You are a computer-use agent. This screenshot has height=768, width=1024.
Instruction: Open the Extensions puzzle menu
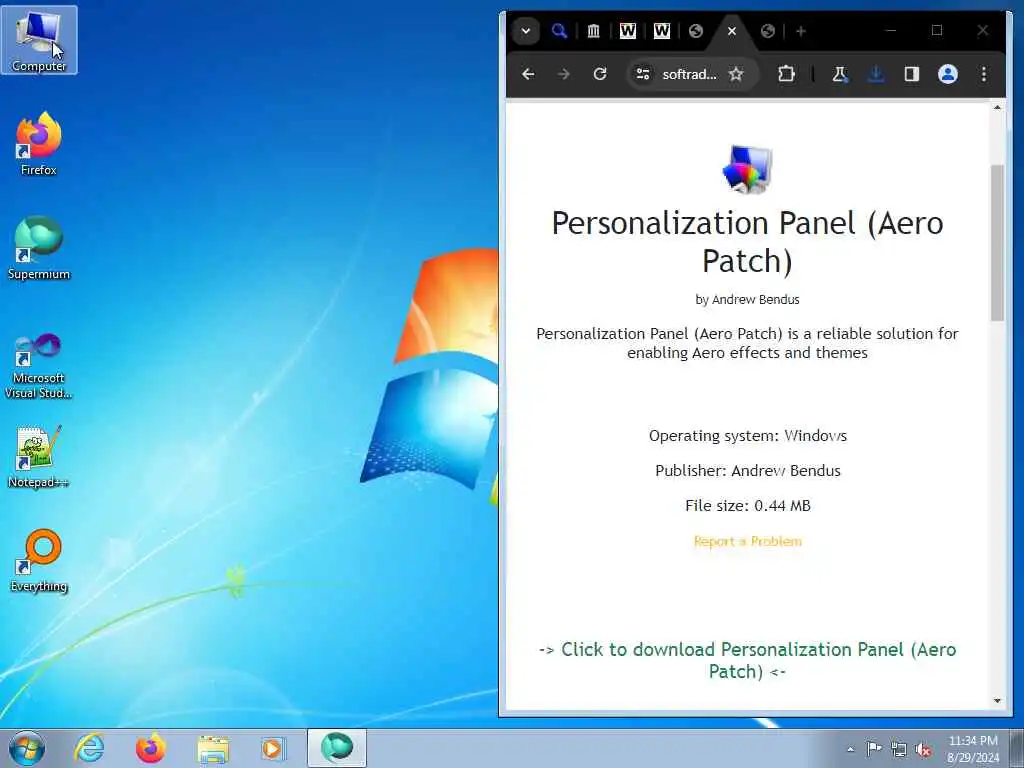786,74
